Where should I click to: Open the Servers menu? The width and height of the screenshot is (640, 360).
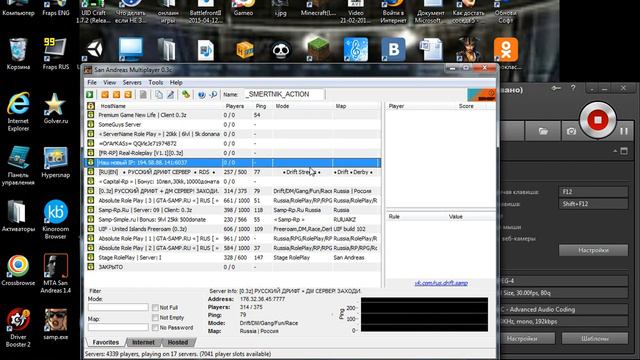point(132,82)
